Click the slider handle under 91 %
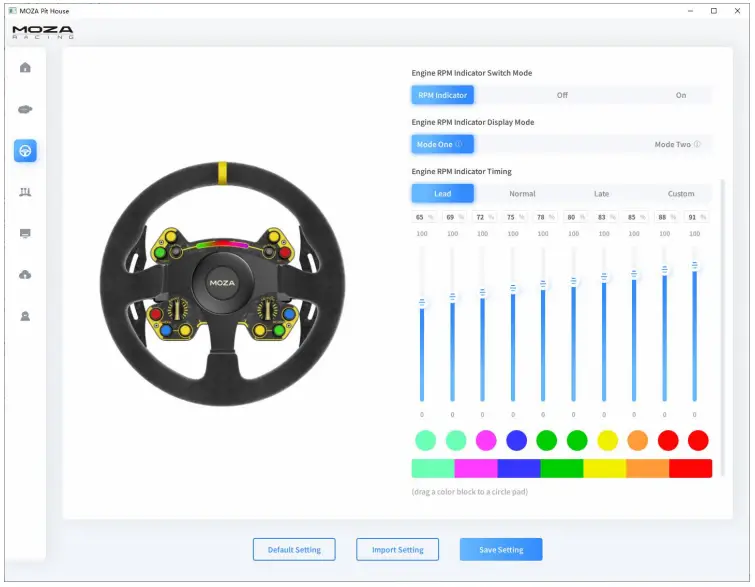The width and height of the screenshot is (755, 587). pyautogui.click(x=694, y=266)
